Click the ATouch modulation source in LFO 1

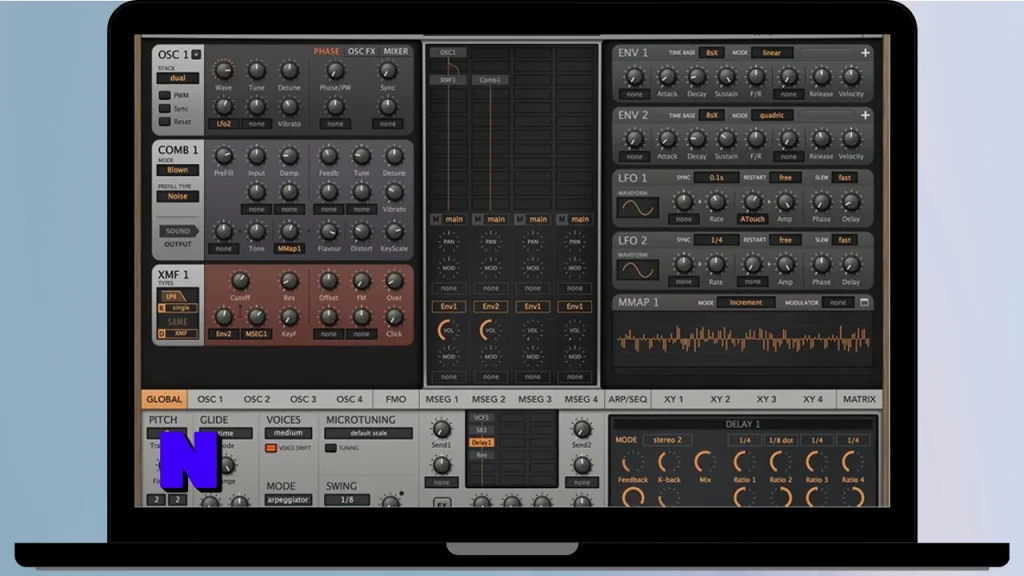pos(752,219)
